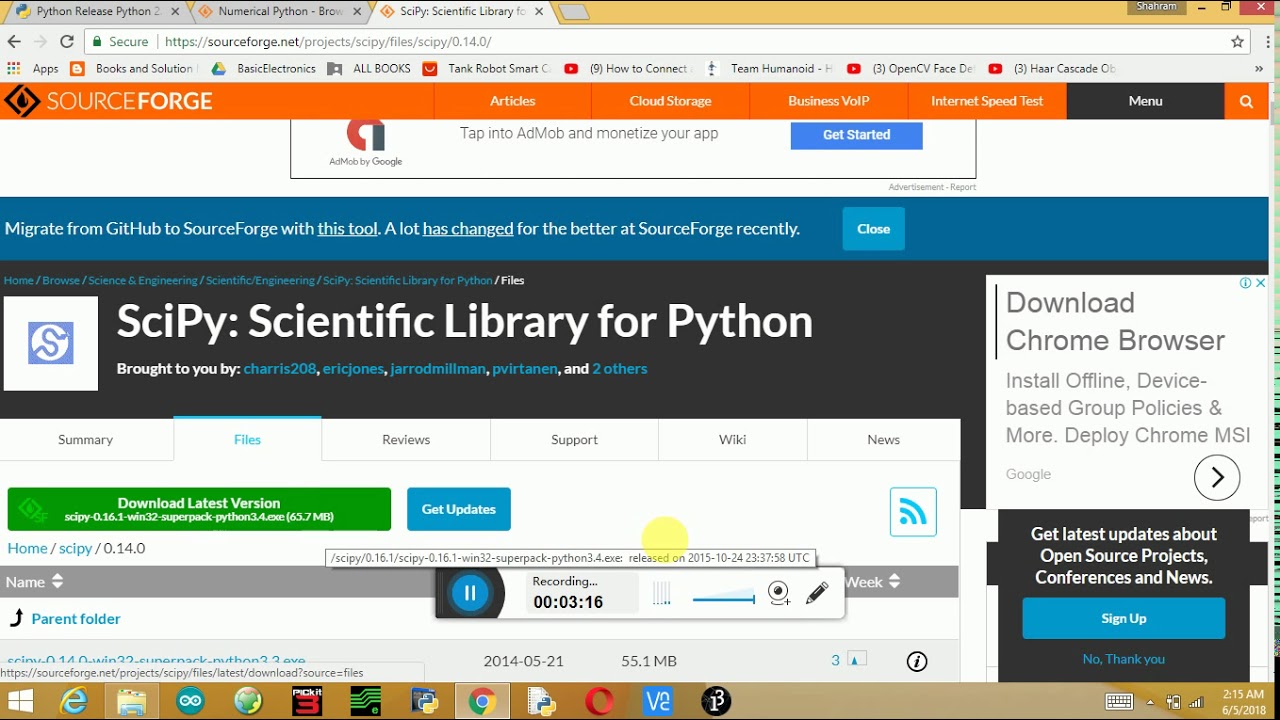This screenshot has width=1280, height=720.
Task: Open the on-screen keyboard tray icon
Action: (x=1119, y=702)
